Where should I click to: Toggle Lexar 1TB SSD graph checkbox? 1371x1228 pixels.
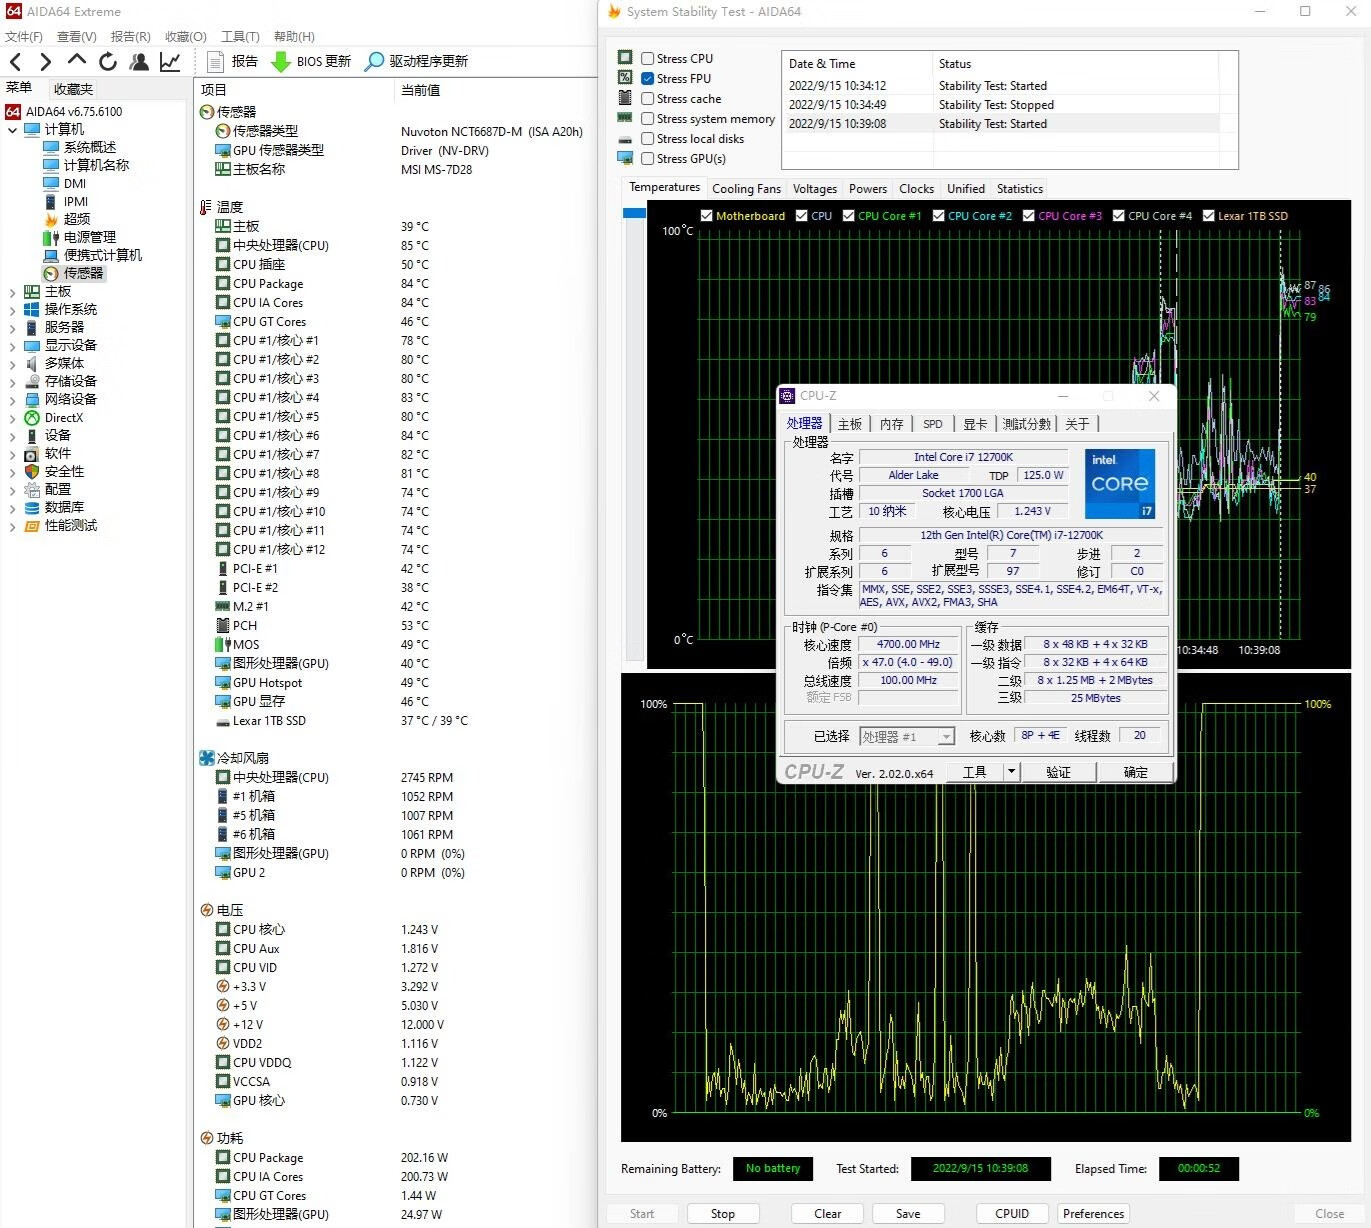[1209, 216]
